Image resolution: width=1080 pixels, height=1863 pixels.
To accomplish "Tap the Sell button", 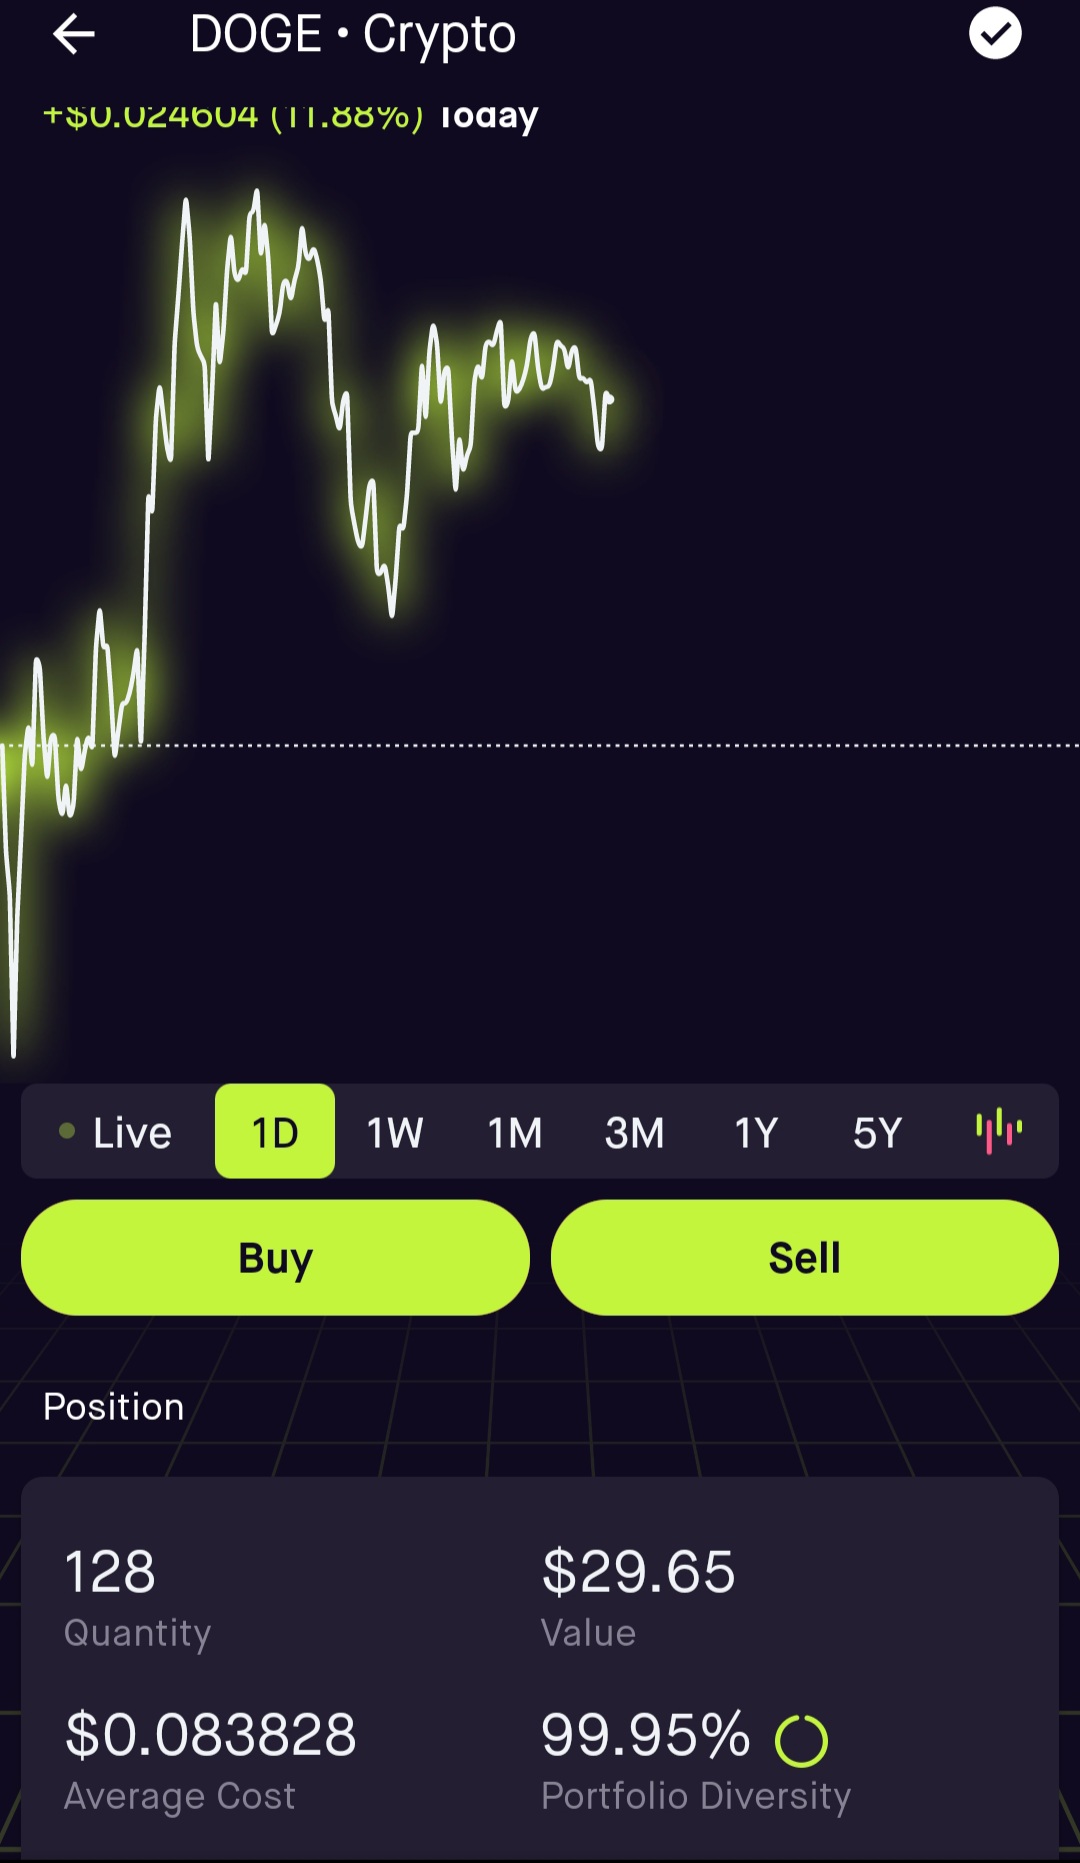I will (x=805, y=1257).
